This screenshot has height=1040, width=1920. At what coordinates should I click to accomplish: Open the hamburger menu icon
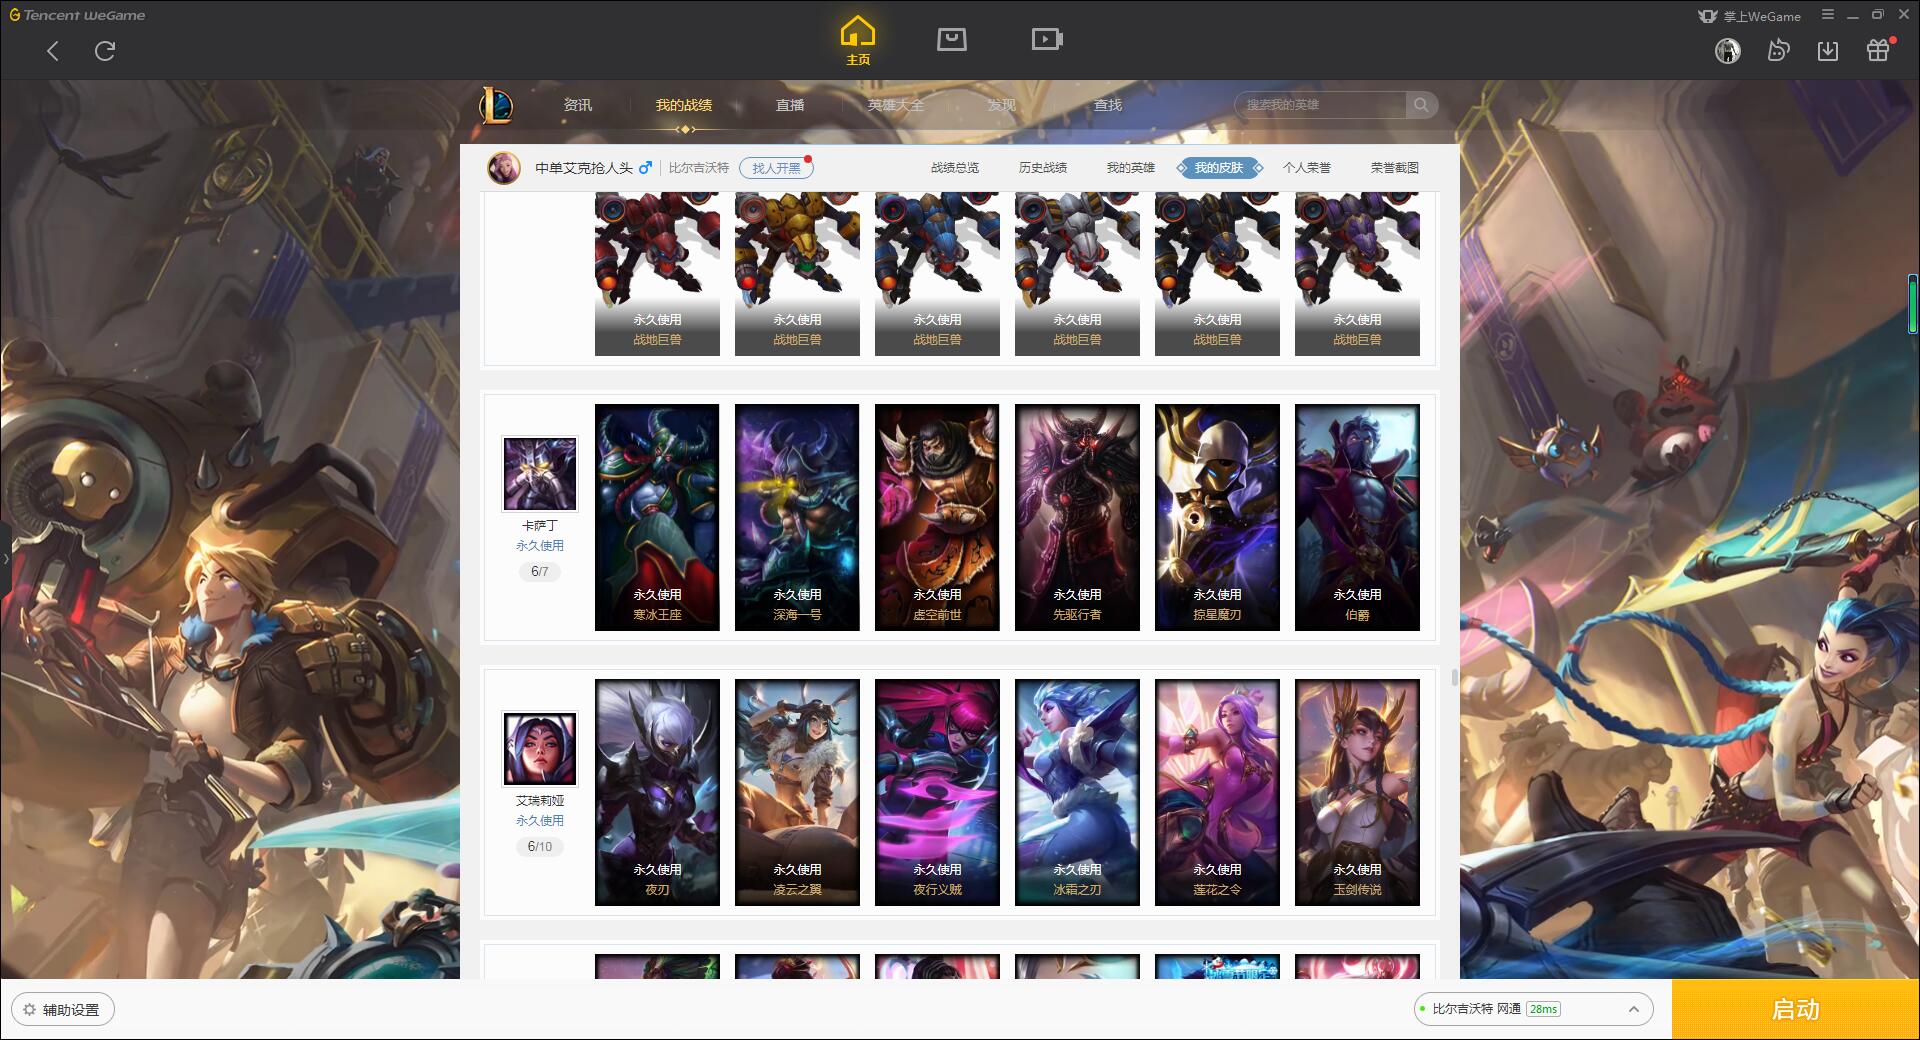pyautogui.click(x=1828, y=15)
